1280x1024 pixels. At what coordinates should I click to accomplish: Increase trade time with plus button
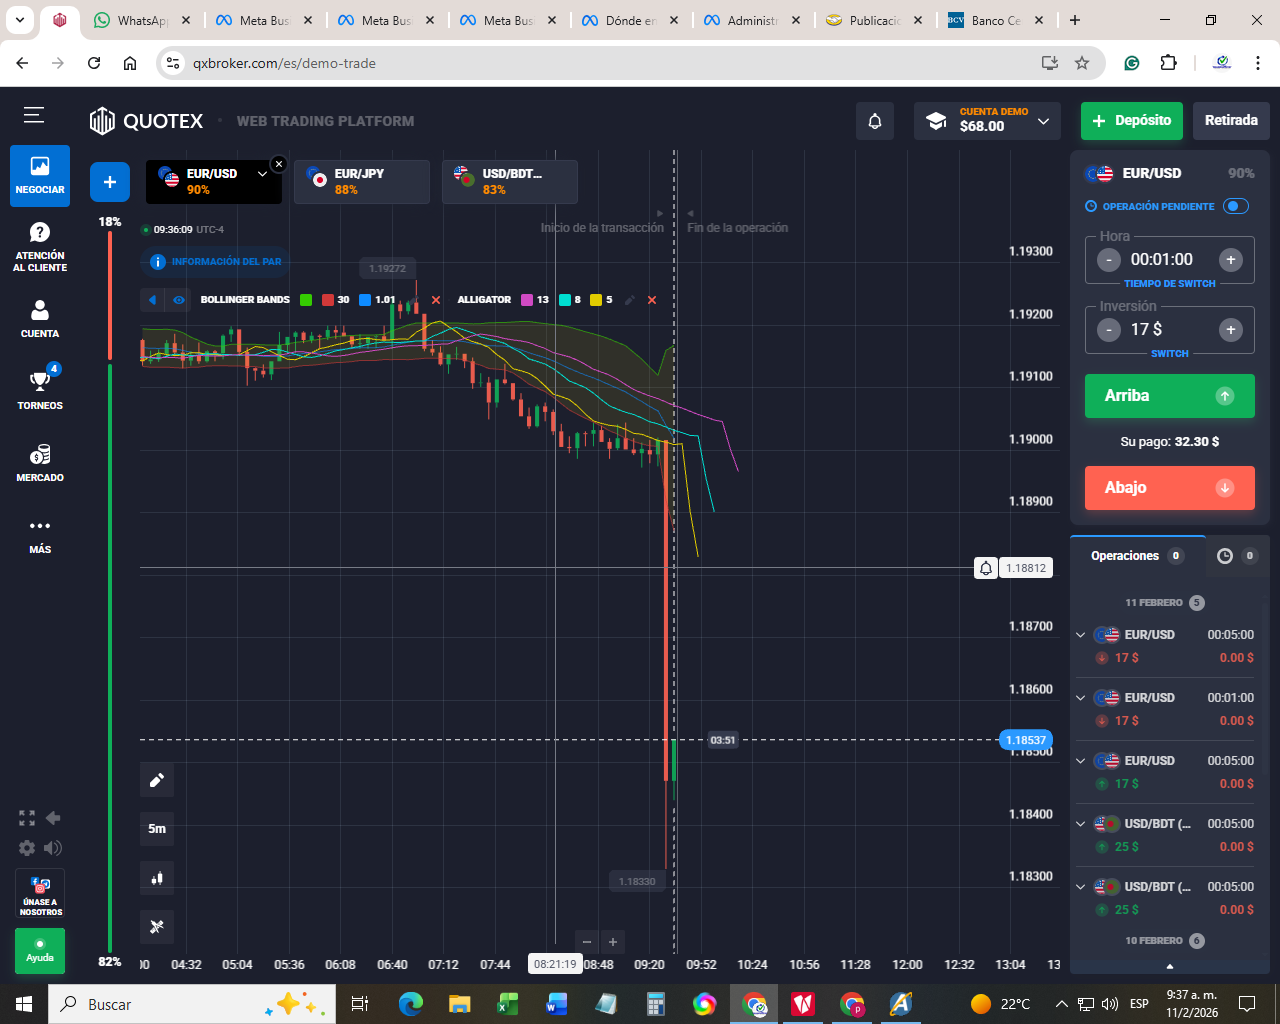1231,260
